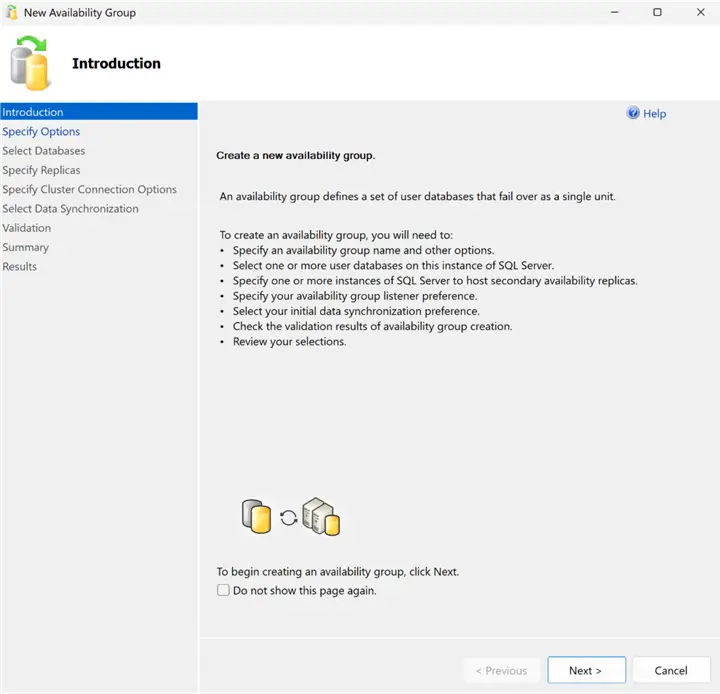Jump to the Validation step
The width and height of the screenshot is (720, 694).
pyautogui.click(x=27, y=228)
